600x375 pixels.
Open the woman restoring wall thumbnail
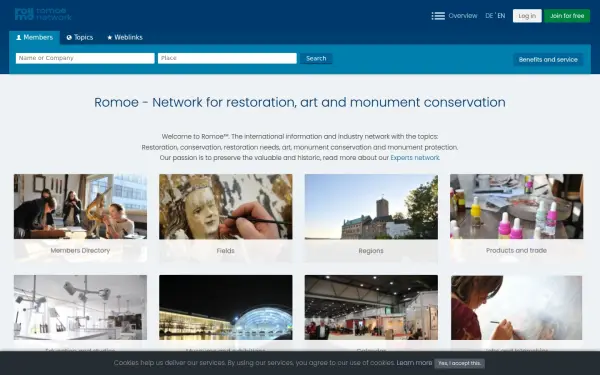(x=517, y=307)
